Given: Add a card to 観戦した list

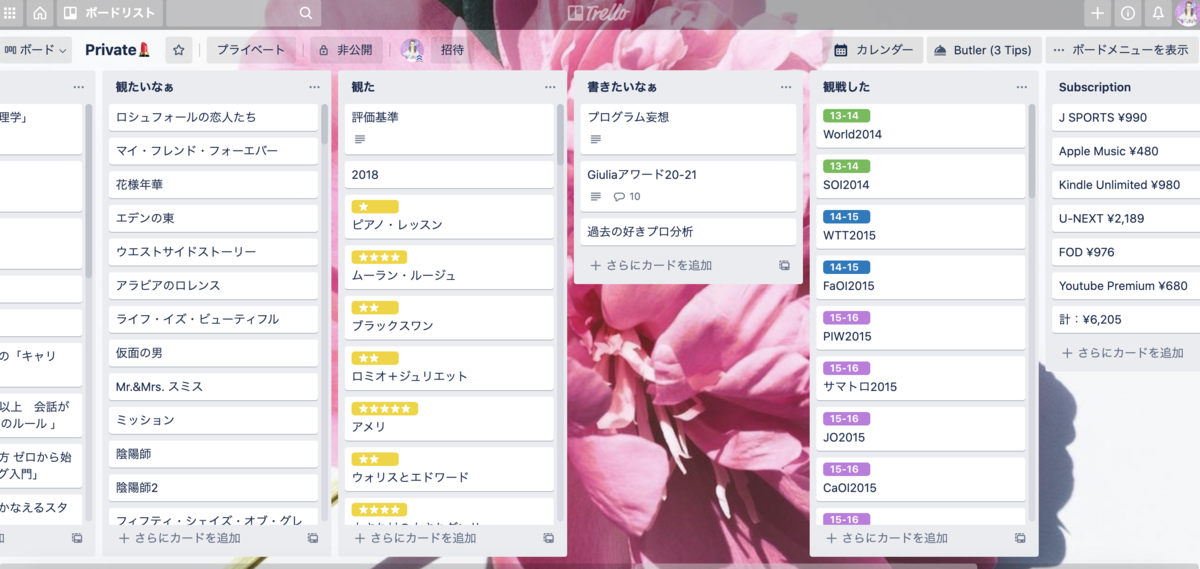Looking at the screenshot, I should (x=888, y=538).
